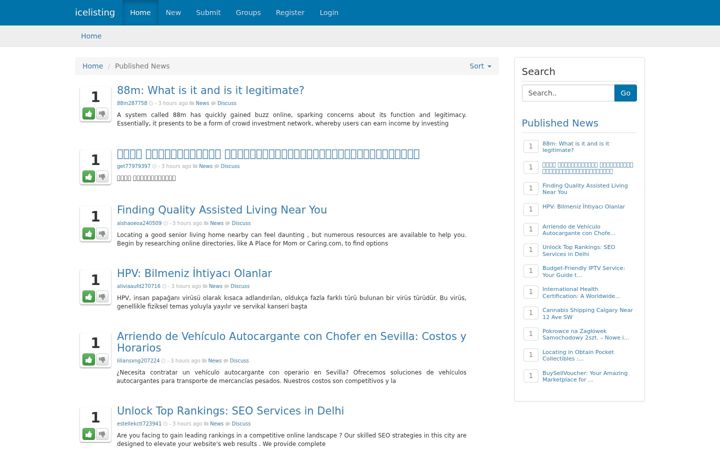Open the Groups menu item
Screen dimensions: 720x450
pyautogui.click(x=248, y=12)
